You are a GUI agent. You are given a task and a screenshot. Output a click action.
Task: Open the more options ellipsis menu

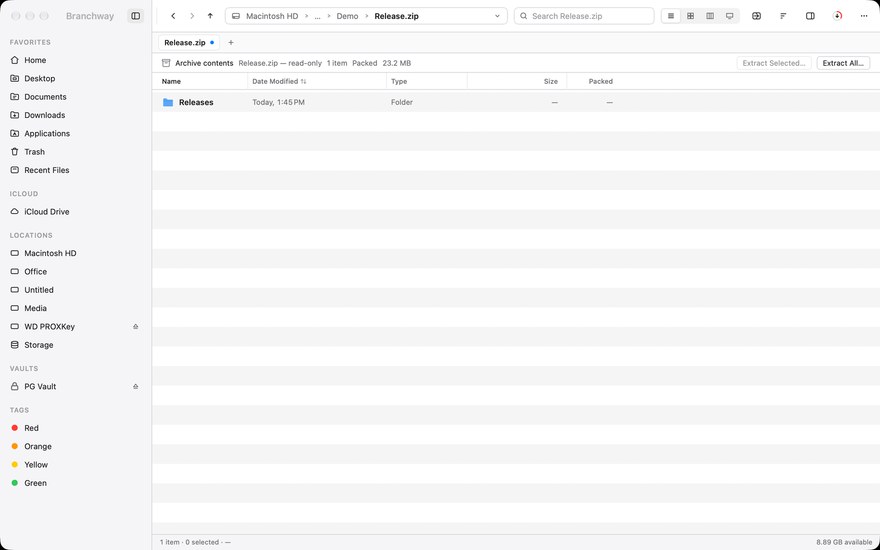[x=864, y=16]
